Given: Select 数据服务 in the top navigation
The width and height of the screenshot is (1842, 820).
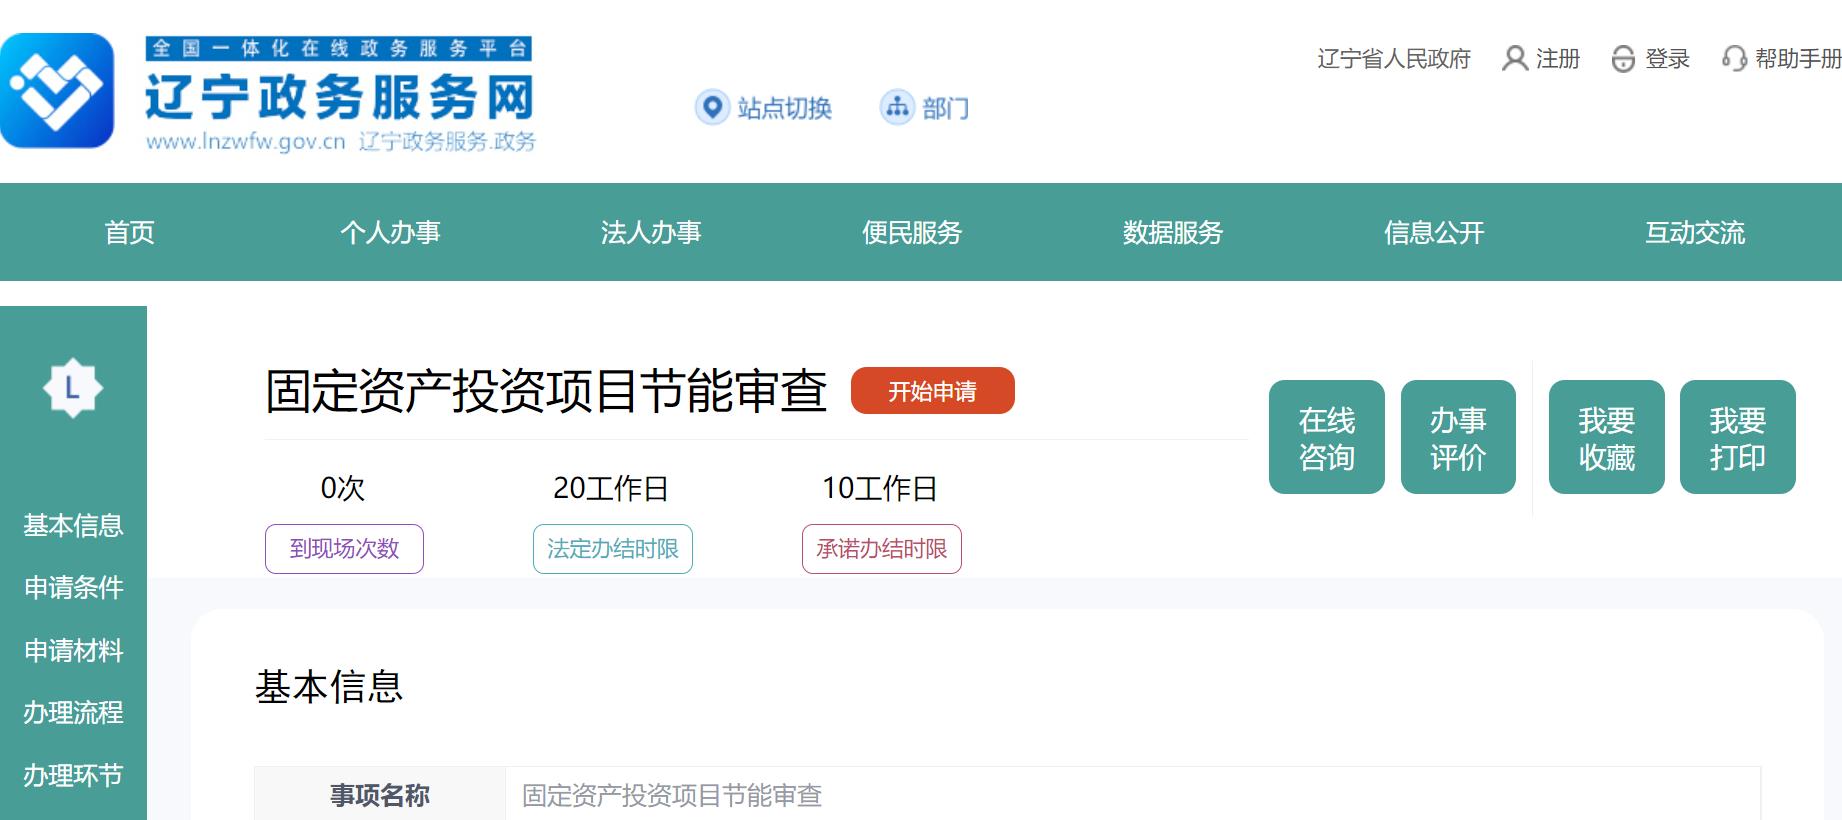Looking at the screenshot, I should tap(1173, 233).
